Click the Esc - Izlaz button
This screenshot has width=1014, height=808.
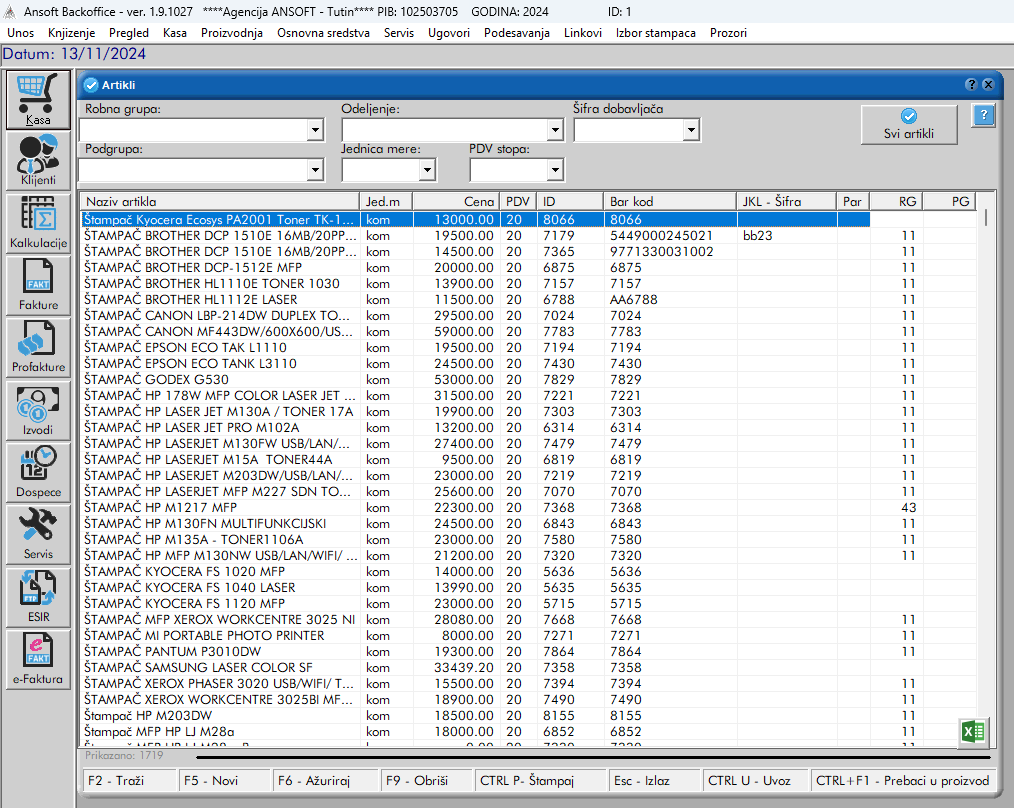654,780
